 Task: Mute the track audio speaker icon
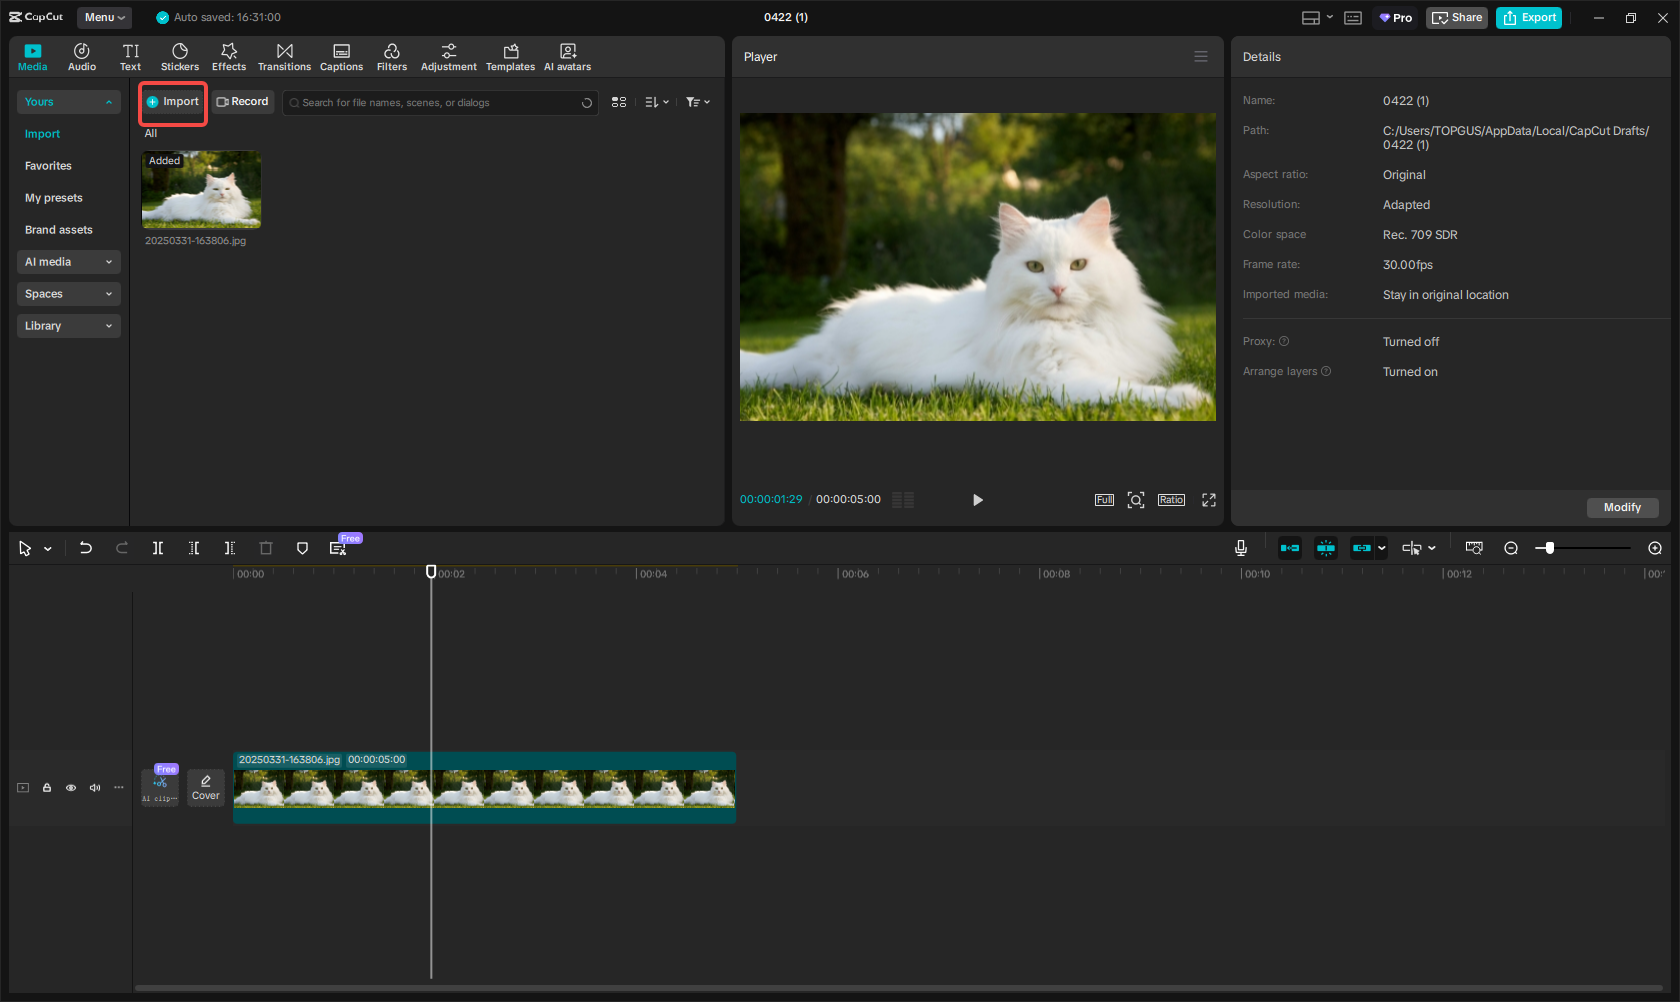pyautogui.click(x=95, y=788)
